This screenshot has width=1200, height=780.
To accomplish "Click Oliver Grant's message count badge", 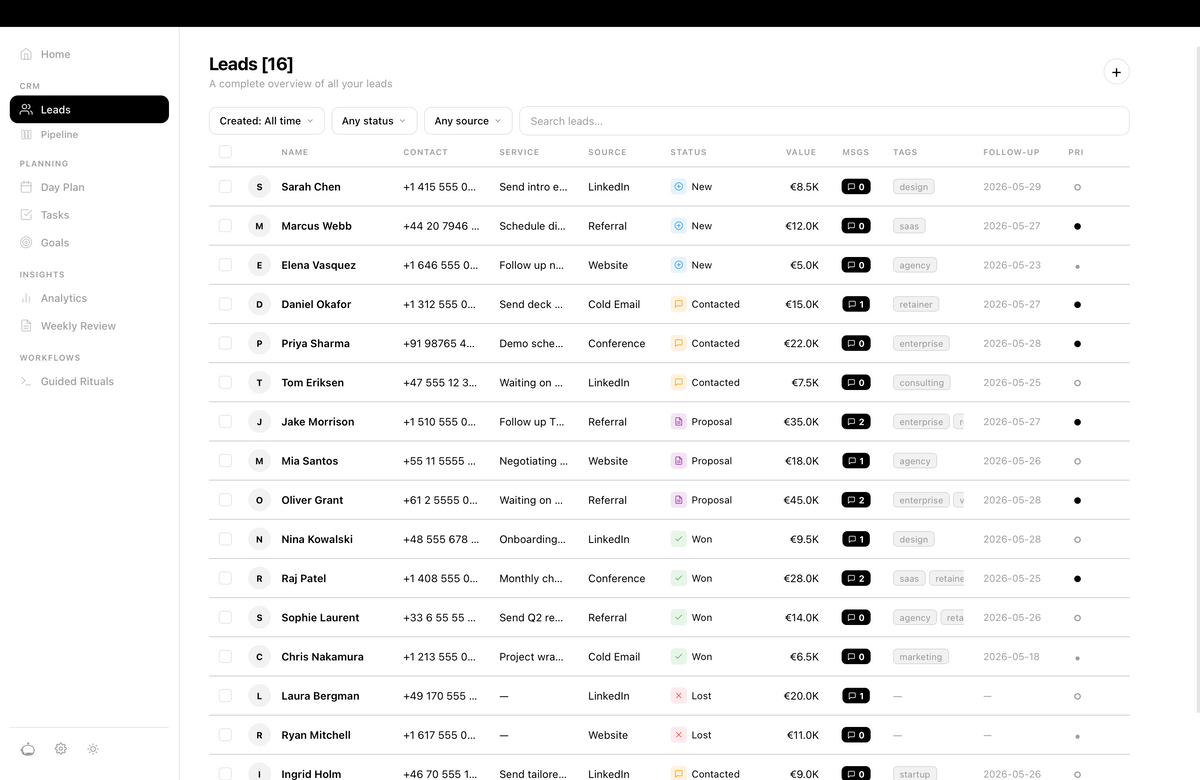I will click(855, 500).
